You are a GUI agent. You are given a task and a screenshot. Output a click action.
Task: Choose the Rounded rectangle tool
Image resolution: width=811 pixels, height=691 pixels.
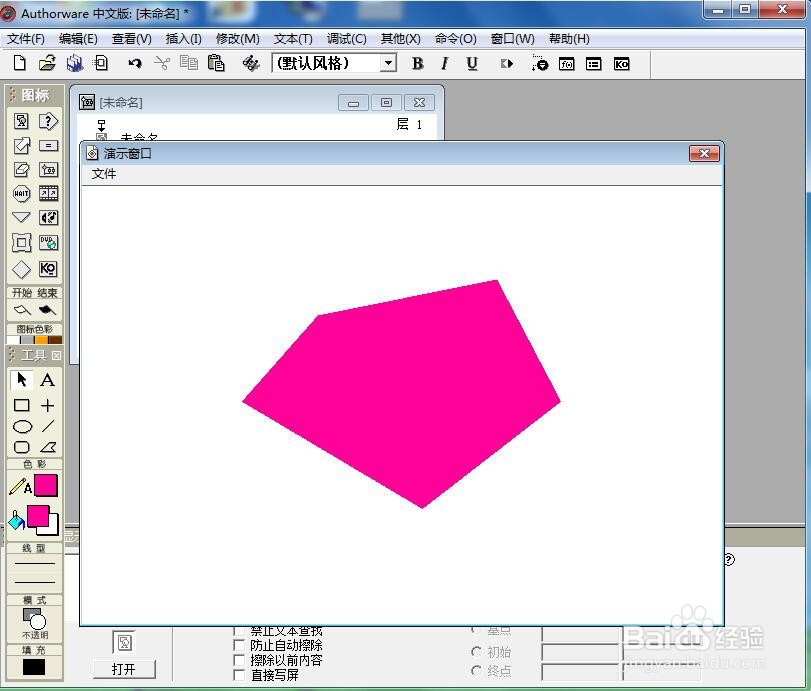(x=22, y=447)
